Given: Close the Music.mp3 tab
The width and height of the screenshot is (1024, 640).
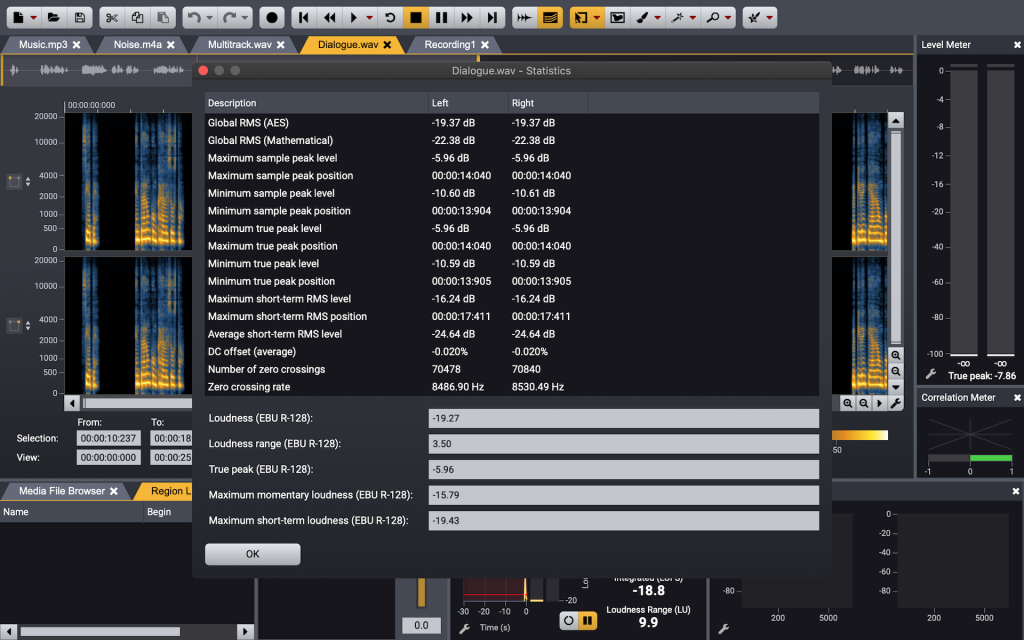Looking at the screenshot, I should 77,45.
